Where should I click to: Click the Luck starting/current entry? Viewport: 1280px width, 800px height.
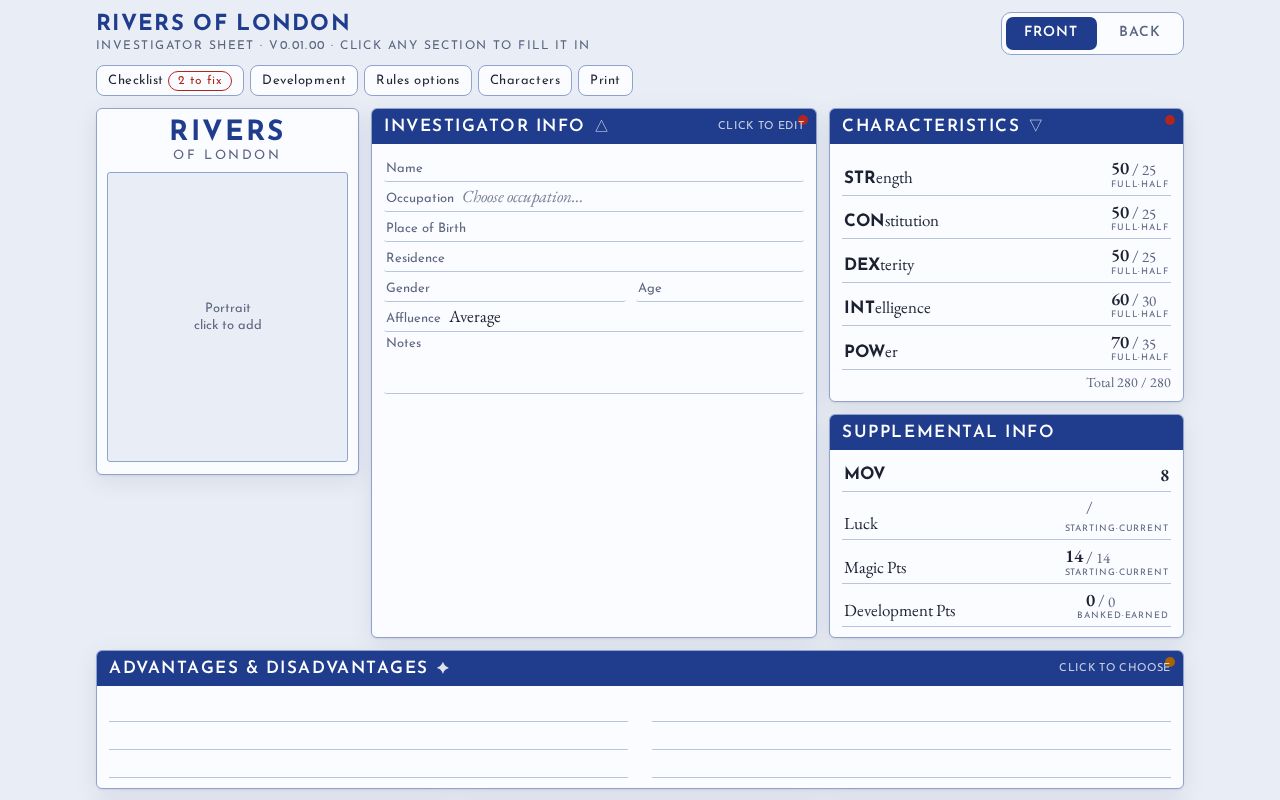(x=1117, y=517)
